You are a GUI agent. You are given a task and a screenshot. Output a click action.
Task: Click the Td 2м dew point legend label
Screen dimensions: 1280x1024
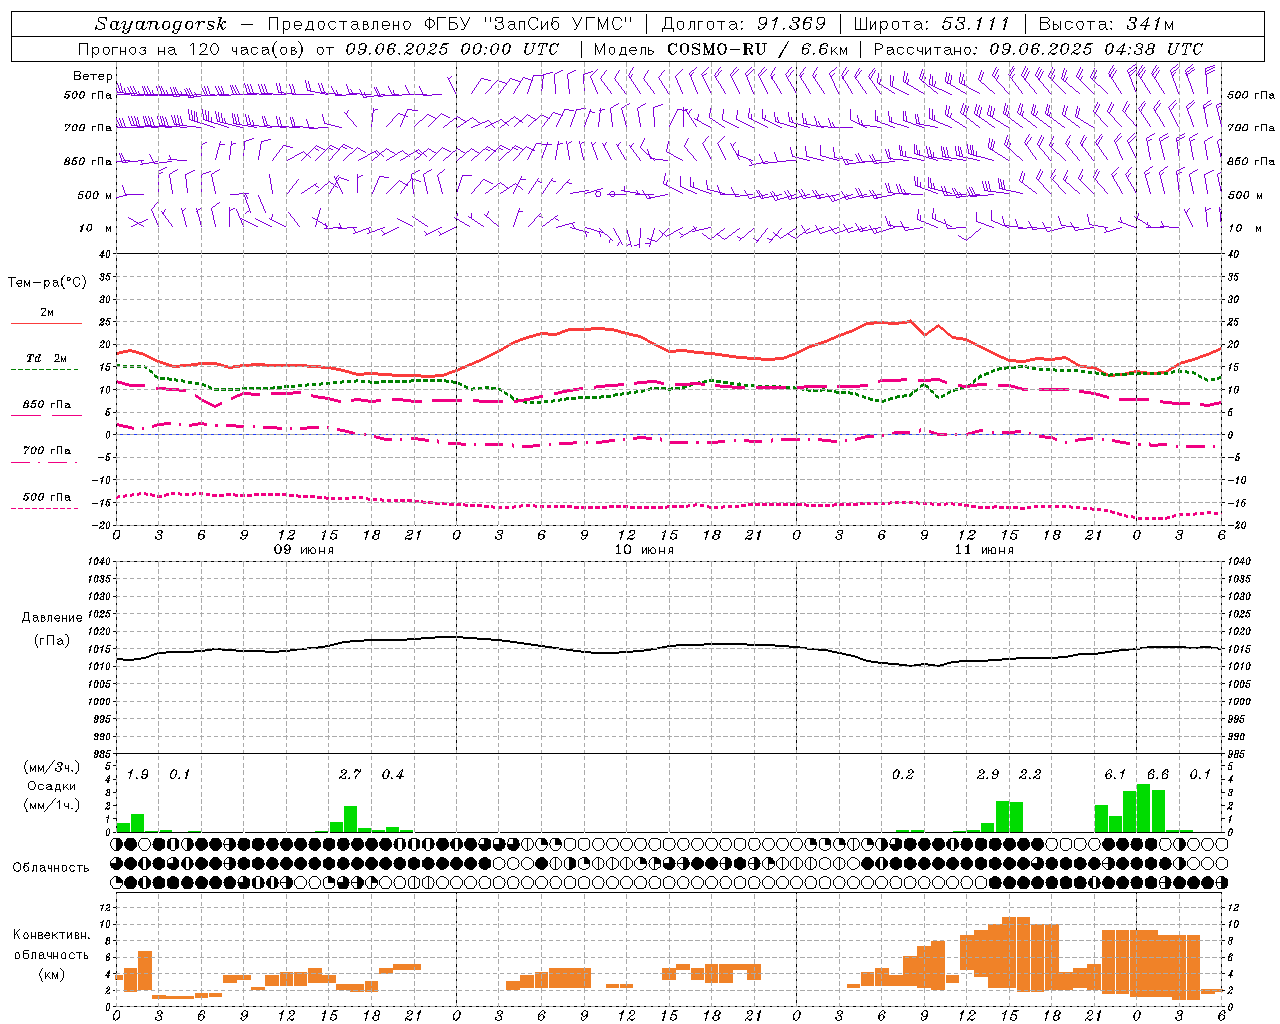click(47, 358)
